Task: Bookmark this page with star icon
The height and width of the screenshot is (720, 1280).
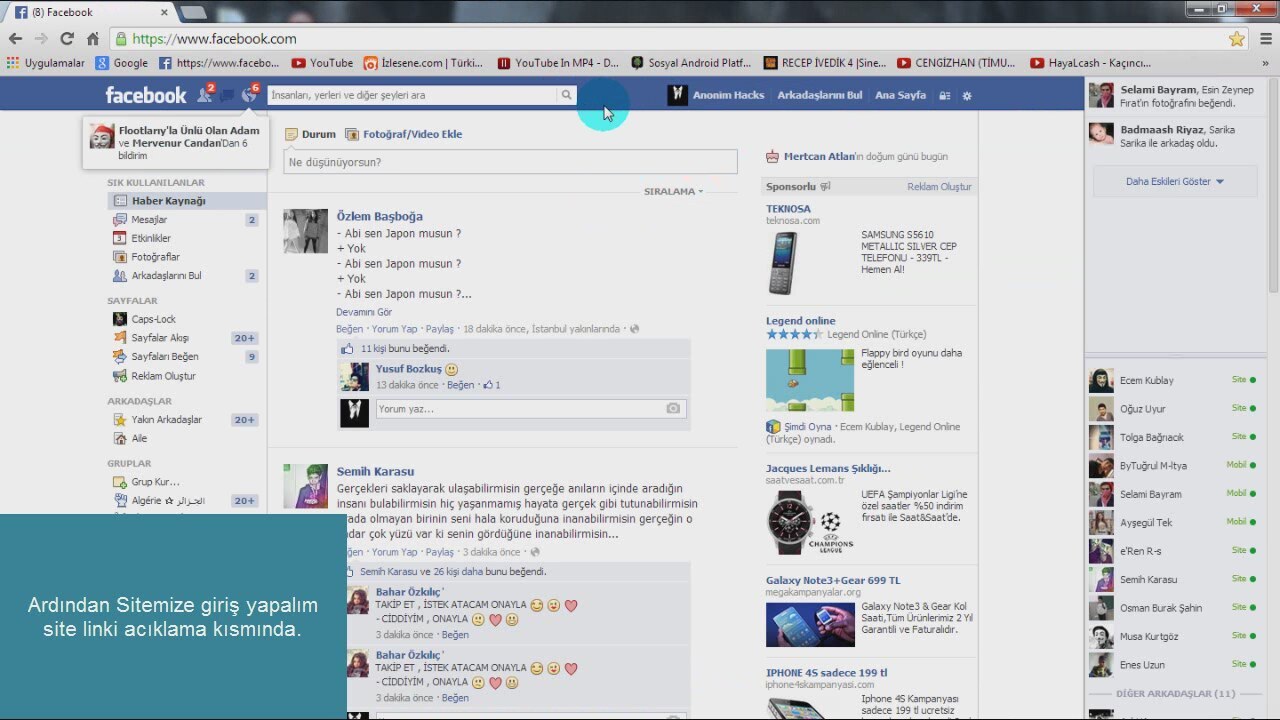Action: click(x=1237, y=39)
